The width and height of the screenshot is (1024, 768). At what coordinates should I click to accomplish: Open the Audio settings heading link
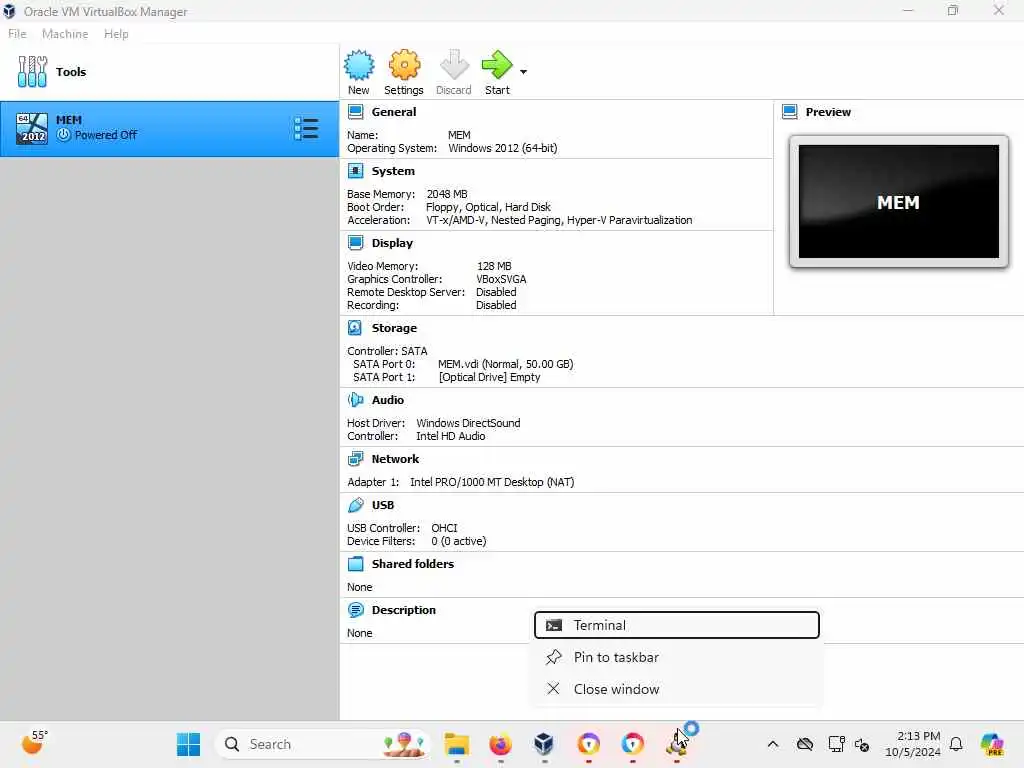[388, 400]
